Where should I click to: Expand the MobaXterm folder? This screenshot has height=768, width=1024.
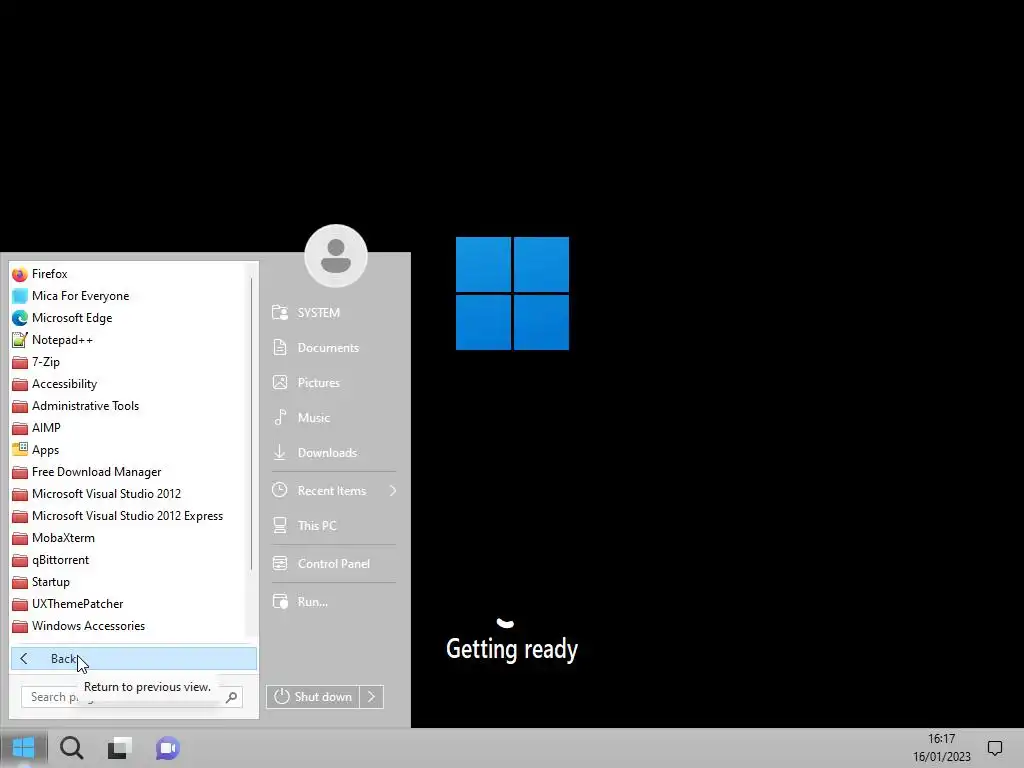pos(127,538)
